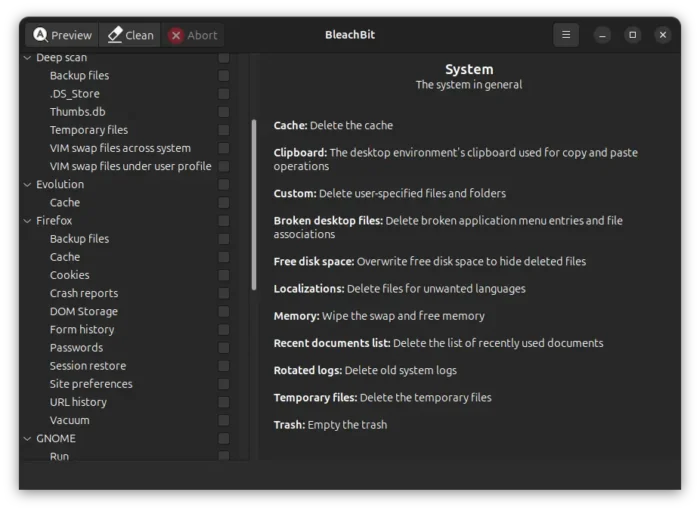
Task: Maximize the BleachBit window
Action: (x=632, y=35)
